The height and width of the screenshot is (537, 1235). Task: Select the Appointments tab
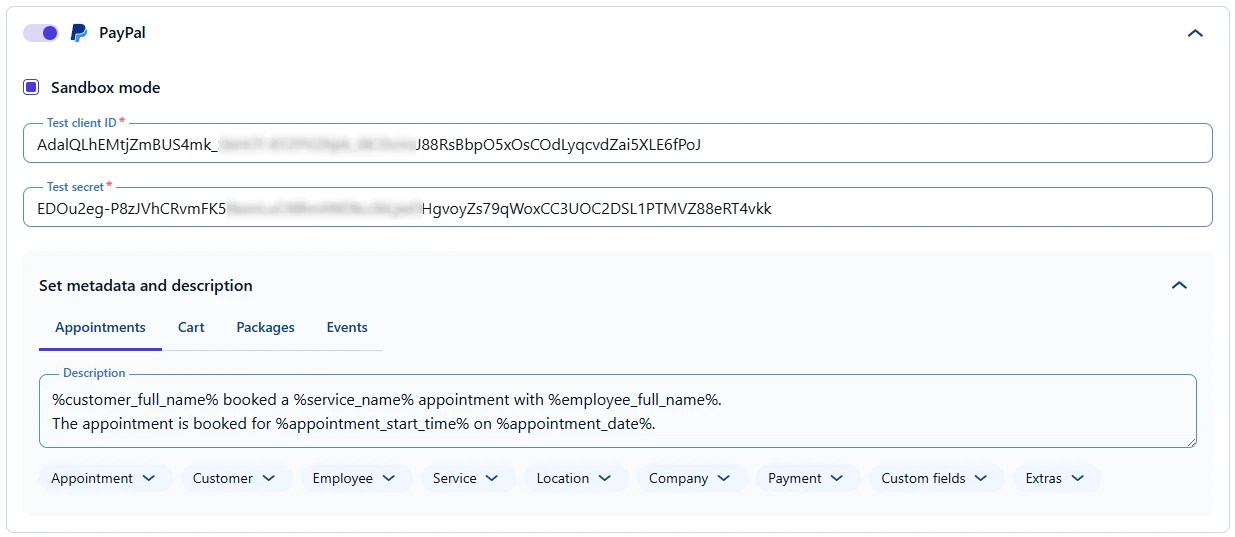pyautogui.click(x=100, y=328)
